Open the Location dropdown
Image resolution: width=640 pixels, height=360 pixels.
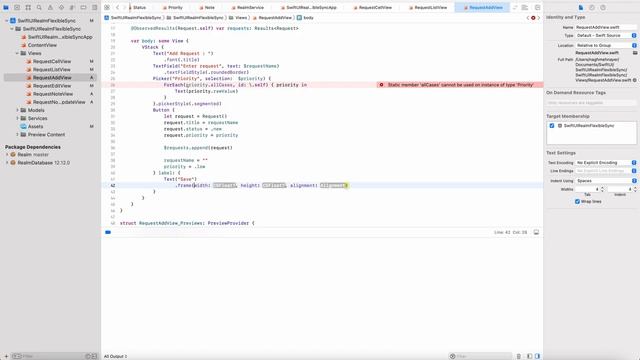606,45
